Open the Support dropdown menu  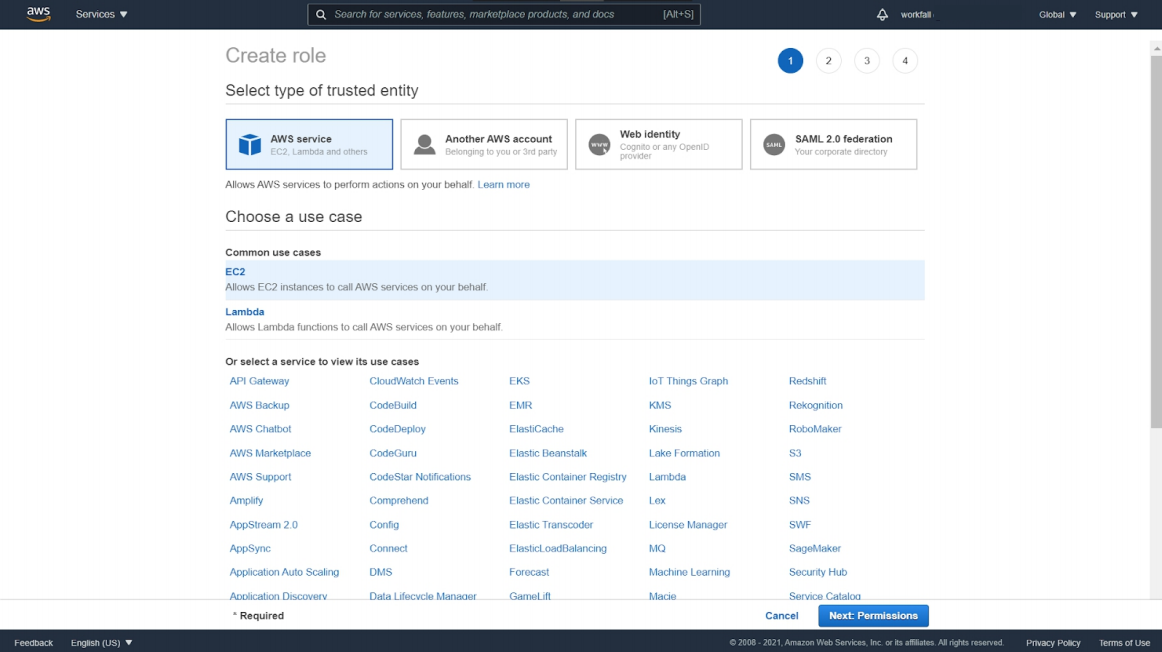(1116, 14)
